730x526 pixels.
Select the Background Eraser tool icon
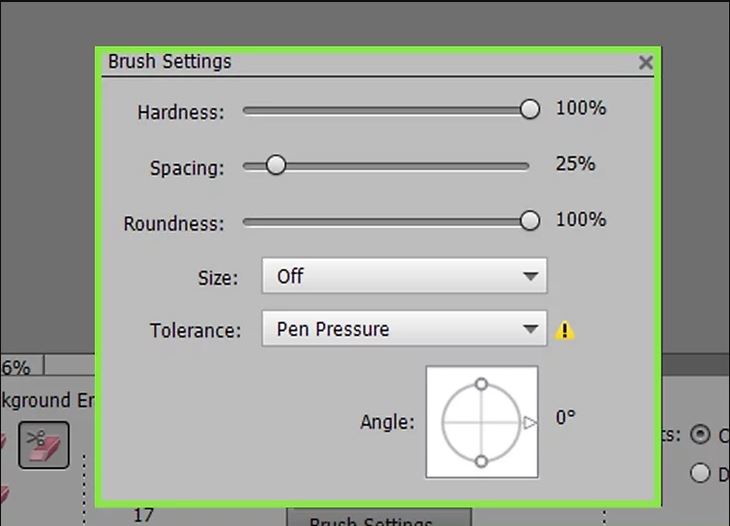click(44, 445)
